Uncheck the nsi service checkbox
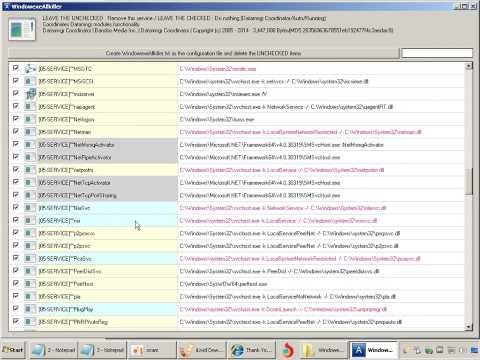 pyautogui.click(x=16, y=220)
